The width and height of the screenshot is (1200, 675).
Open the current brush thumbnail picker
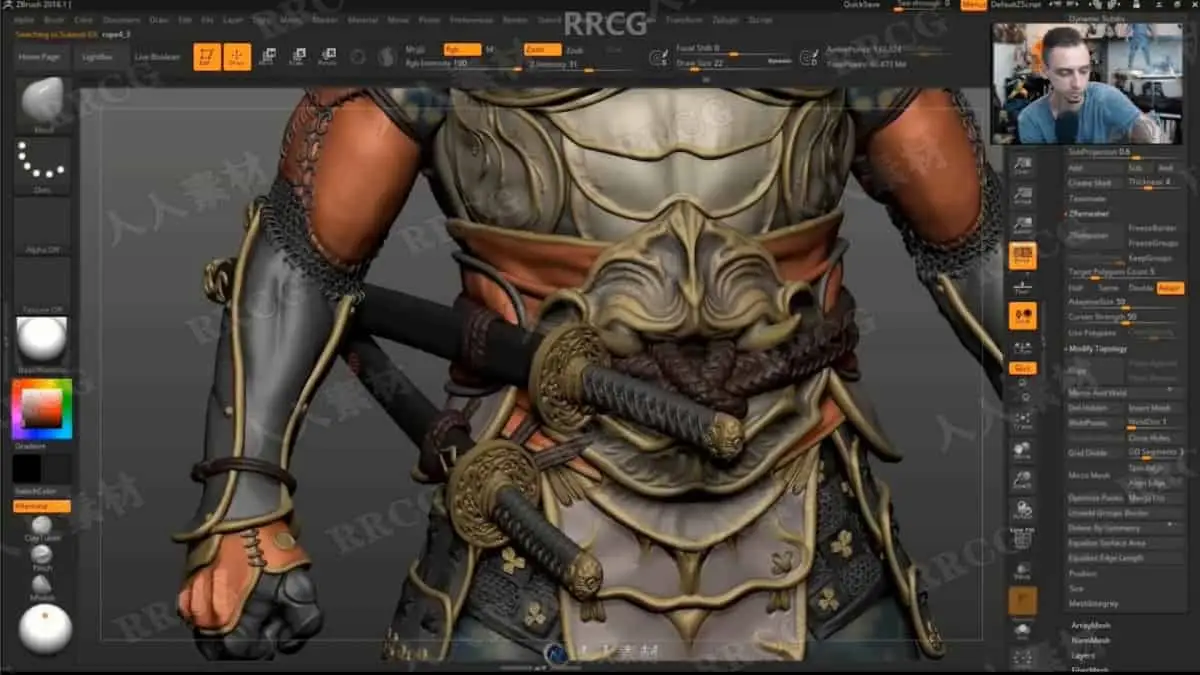pyautogui.click(x=43, y=105)
